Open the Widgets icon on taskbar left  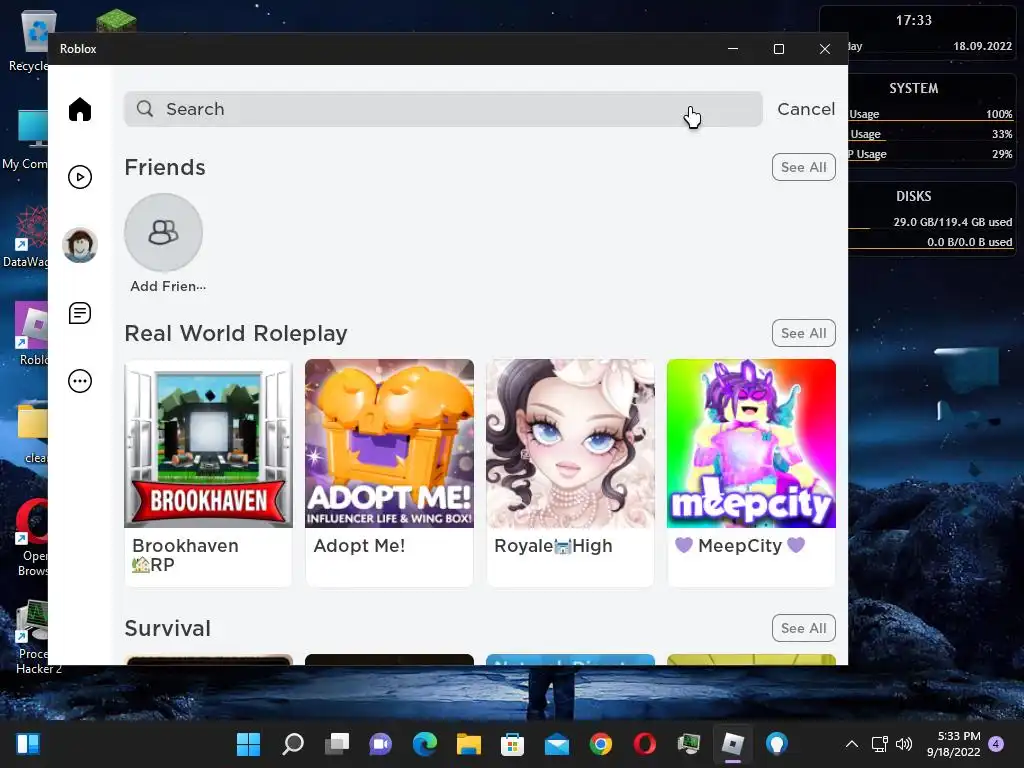[28, 744]
